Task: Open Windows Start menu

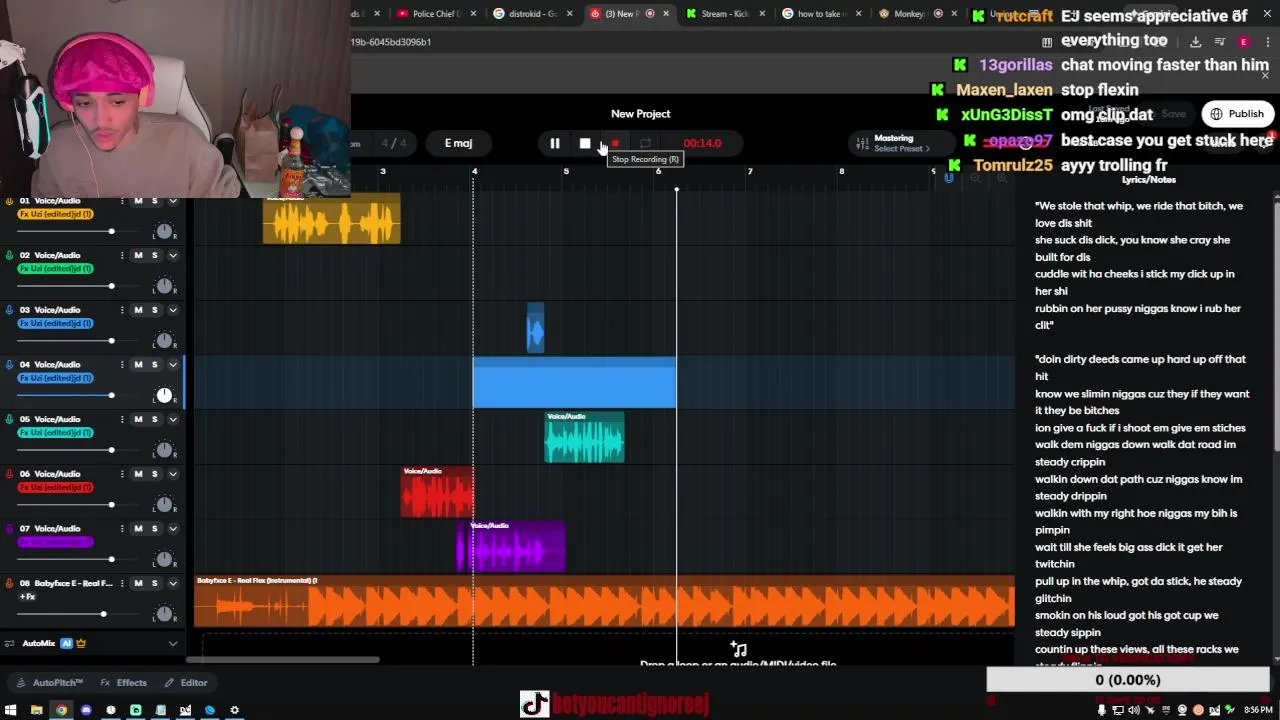Action: [x=11, y=710]
